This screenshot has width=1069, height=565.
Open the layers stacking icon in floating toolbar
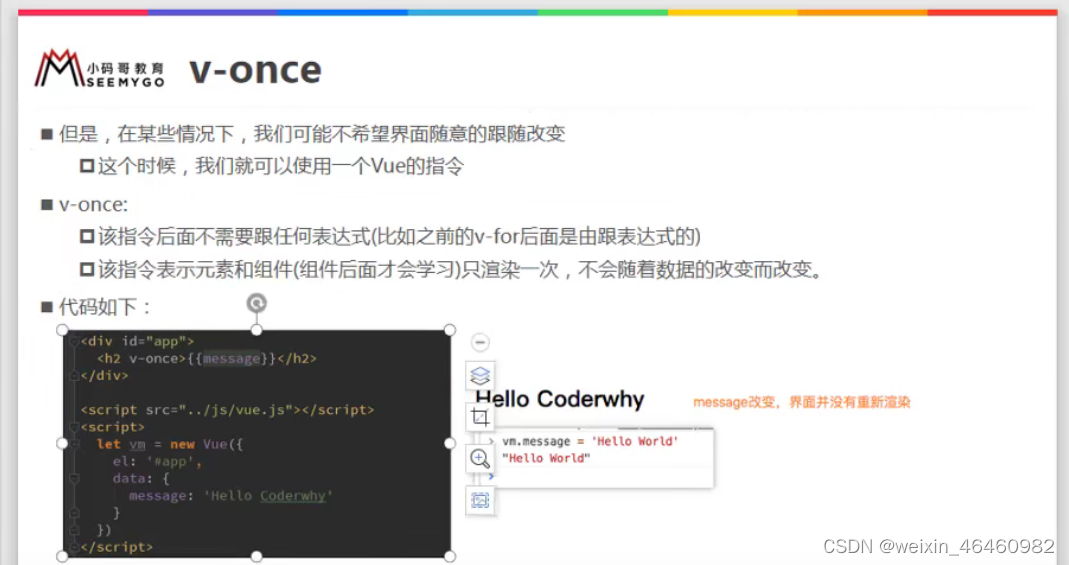(x=480, y=376)
